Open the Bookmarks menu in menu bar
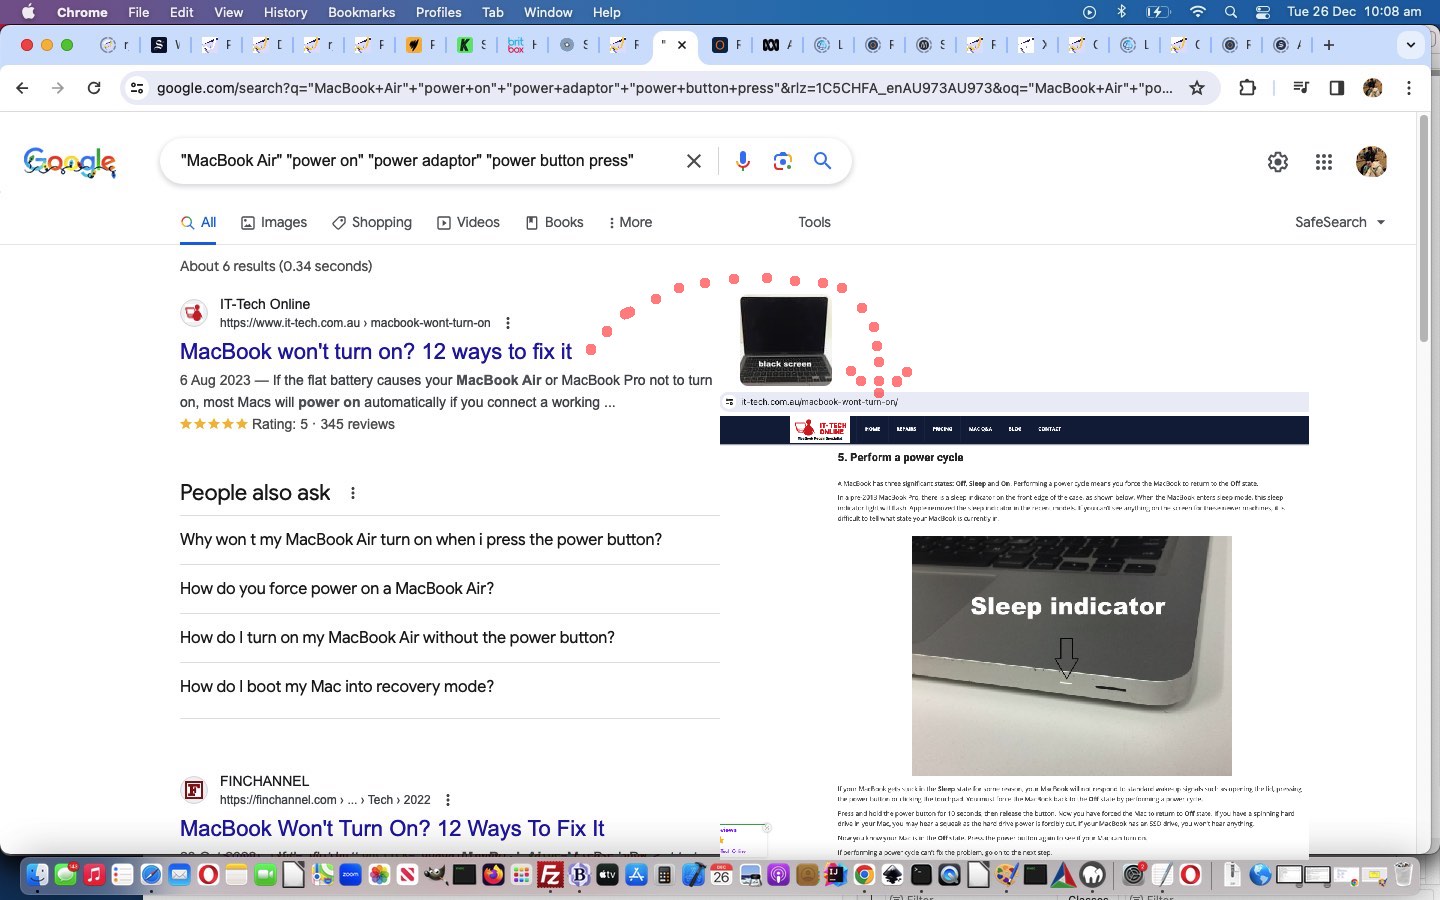This screenshot has width=1440, height=900. [361, 12]
